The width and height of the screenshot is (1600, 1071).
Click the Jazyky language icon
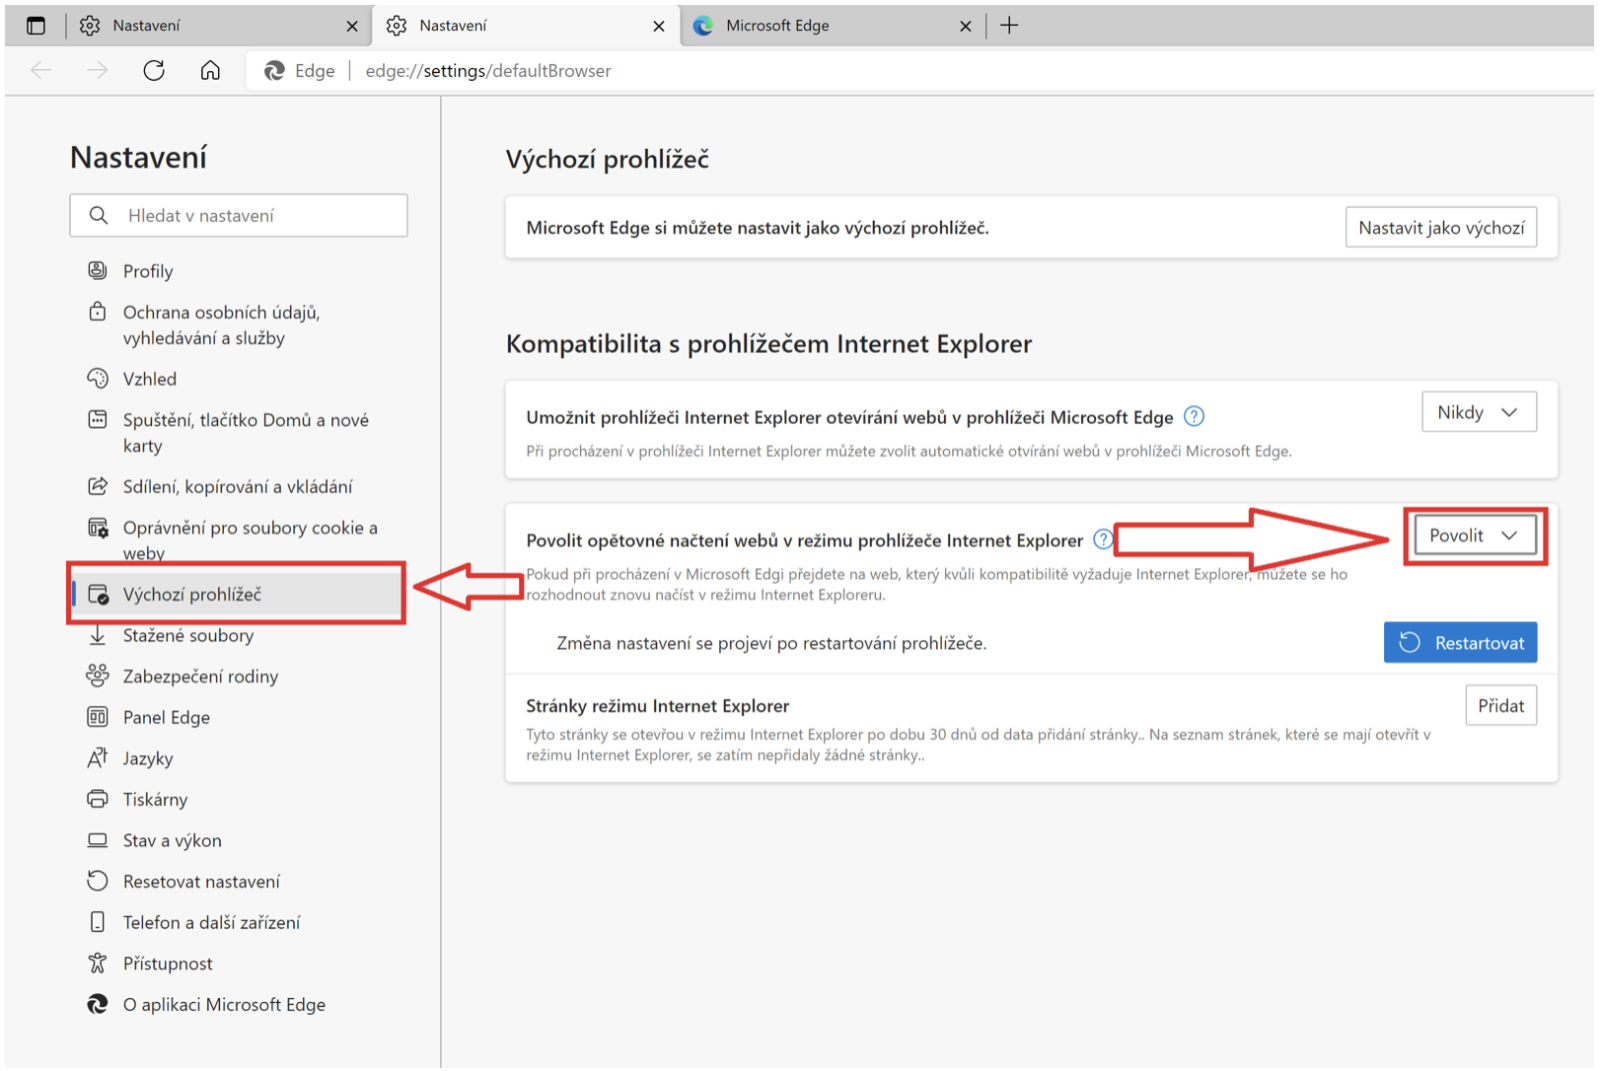[x=97, y=758]
